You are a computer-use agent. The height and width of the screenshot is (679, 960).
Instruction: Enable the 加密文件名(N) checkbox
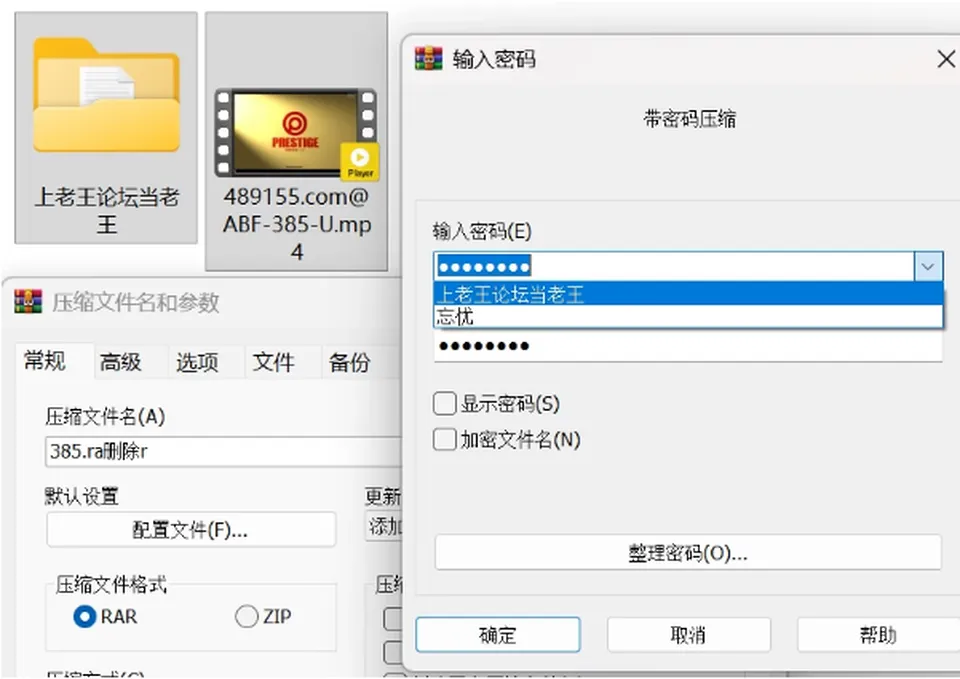[x=444, y=440]
